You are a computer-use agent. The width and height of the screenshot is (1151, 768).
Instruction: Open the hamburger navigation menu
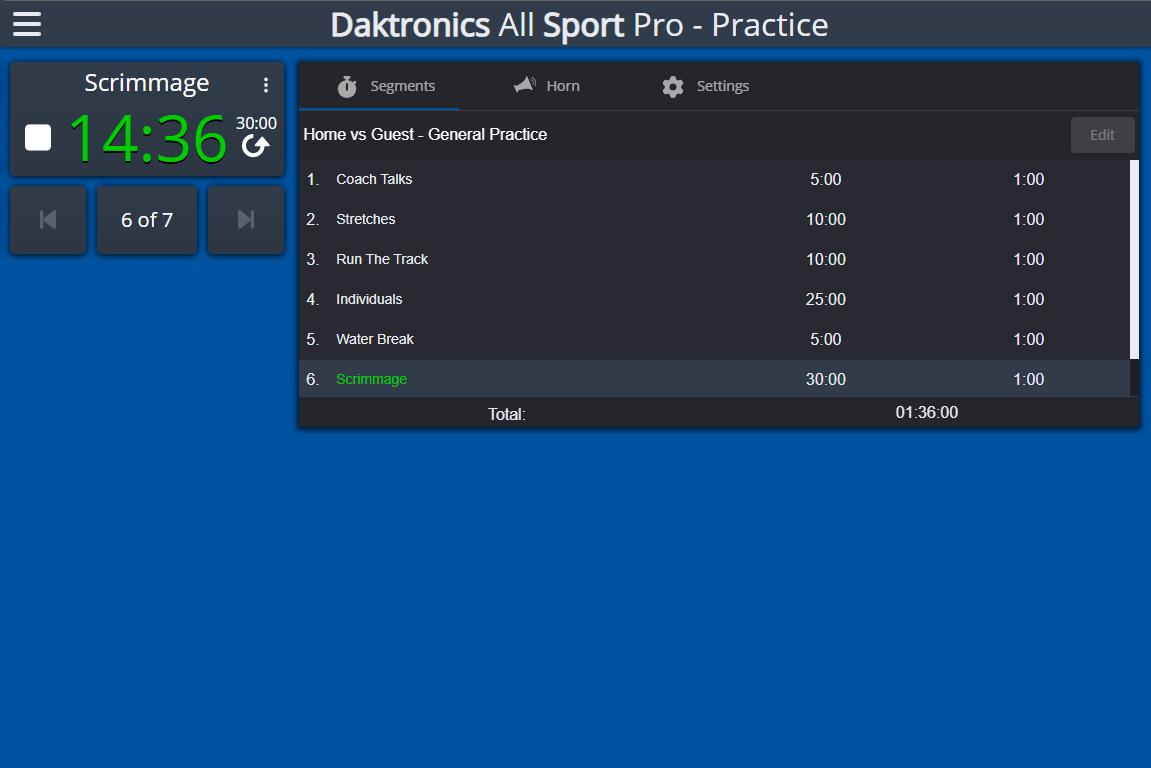point(26,23)
